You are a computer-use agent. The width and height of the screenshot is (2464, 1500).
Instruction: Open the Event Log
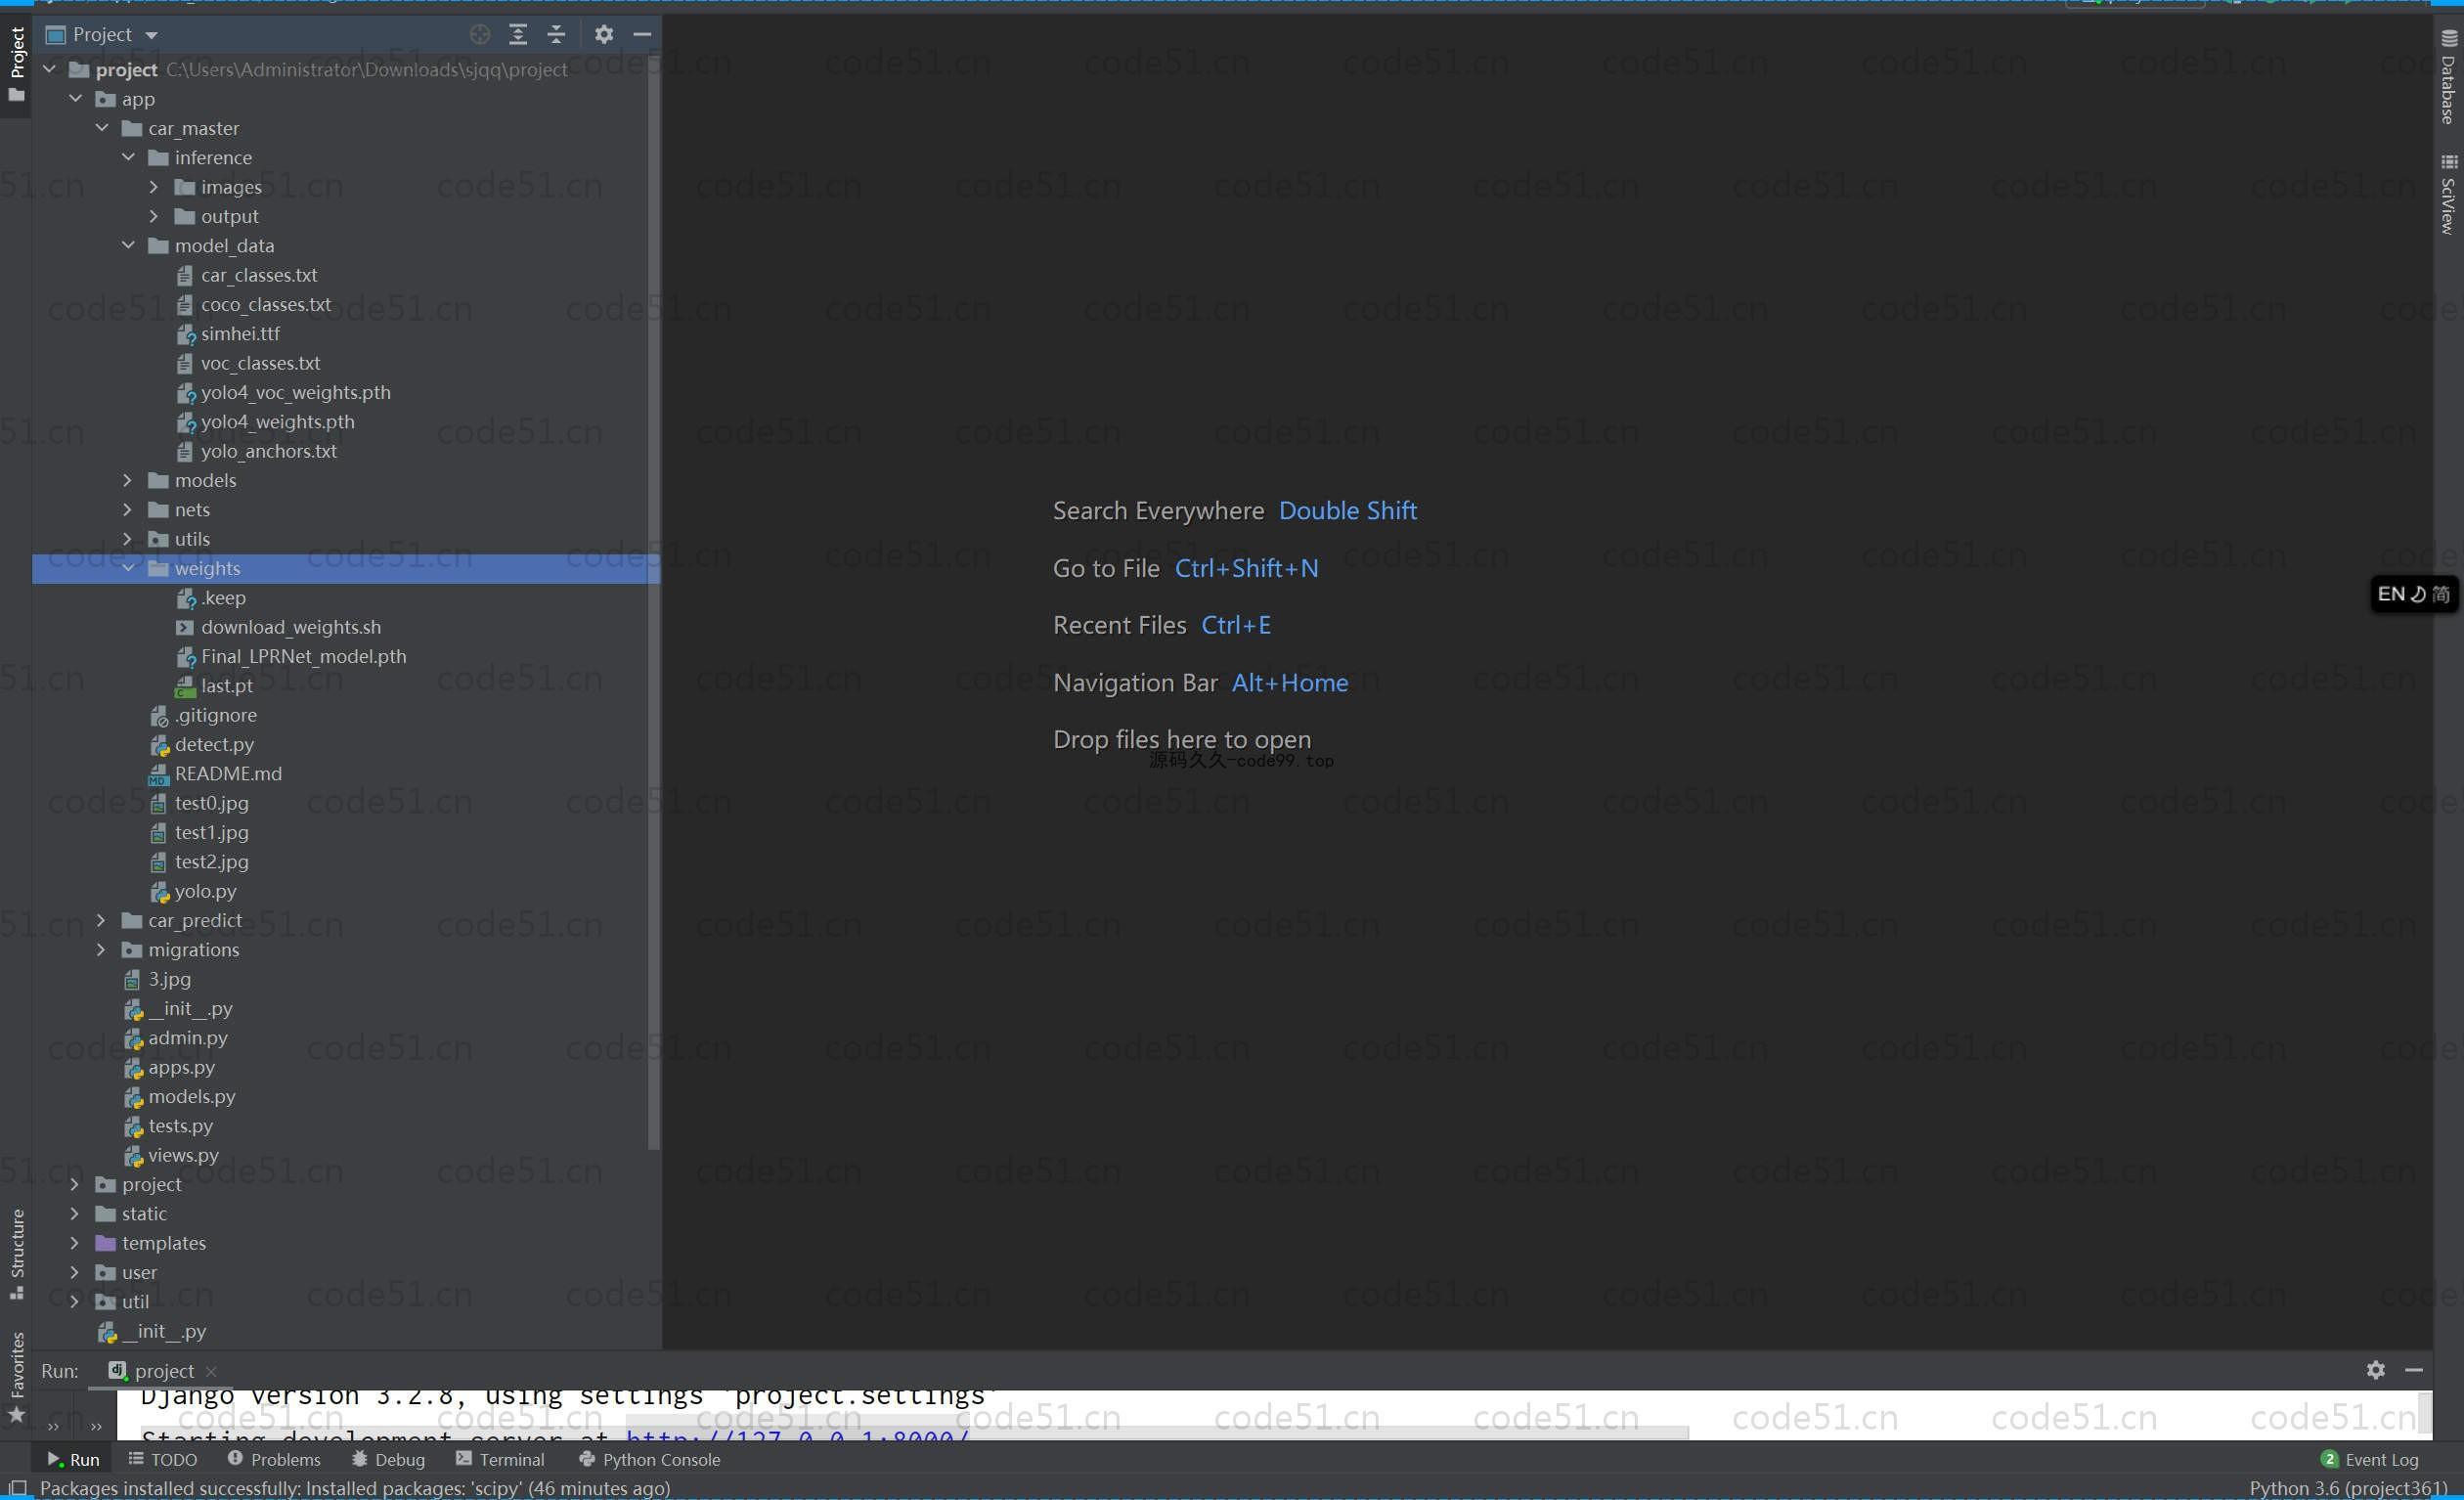click(2369, 1460)
